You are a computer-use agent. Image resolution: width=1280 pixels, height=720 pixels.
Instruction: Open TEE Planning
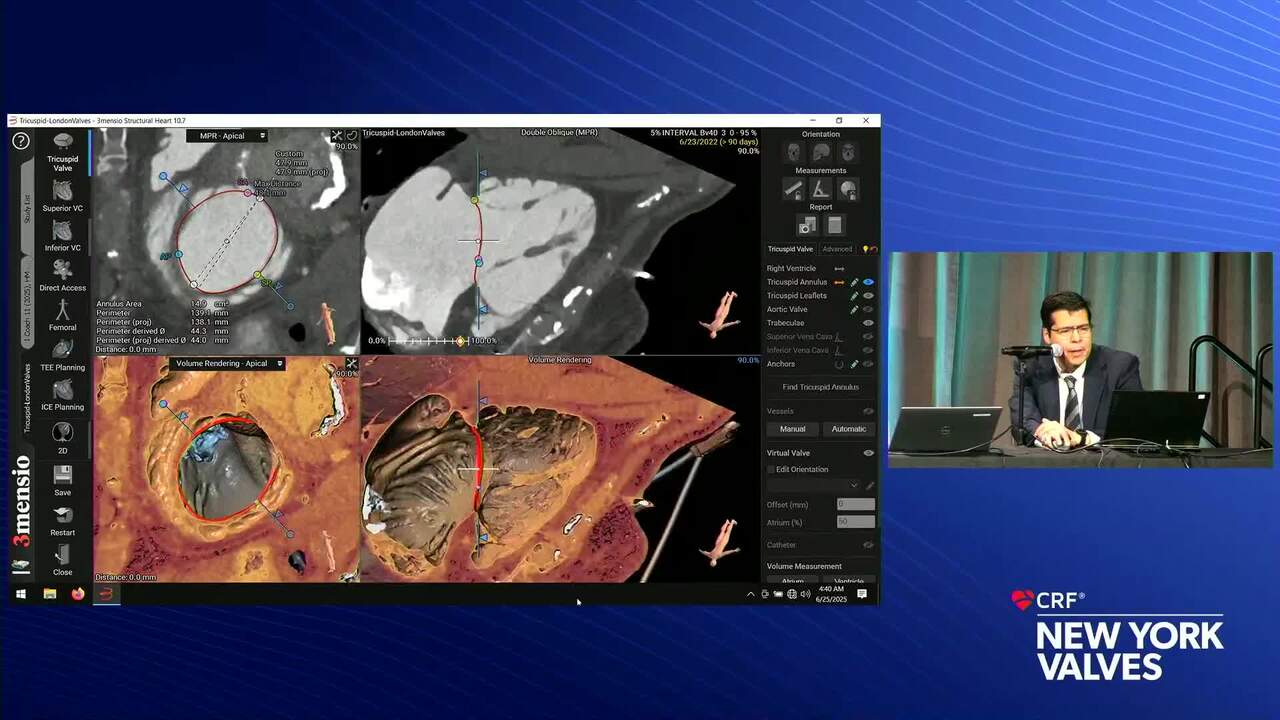coord(62,355)
